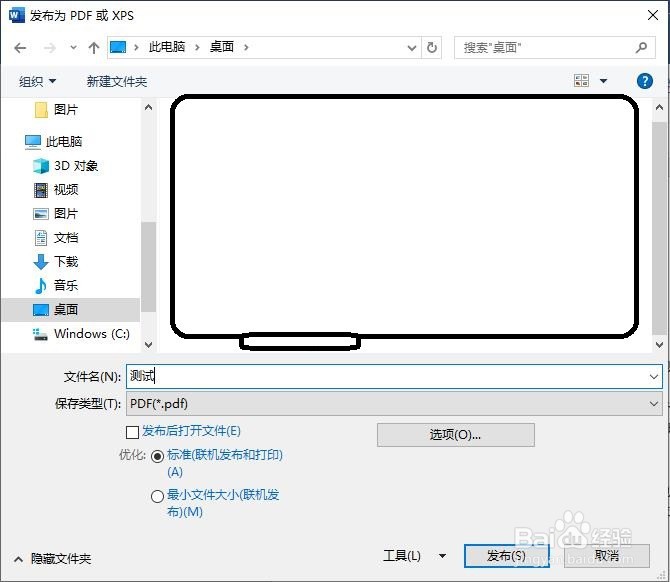
Task: Click file list scroll down arrow
Action: click(x=659, y=344)
